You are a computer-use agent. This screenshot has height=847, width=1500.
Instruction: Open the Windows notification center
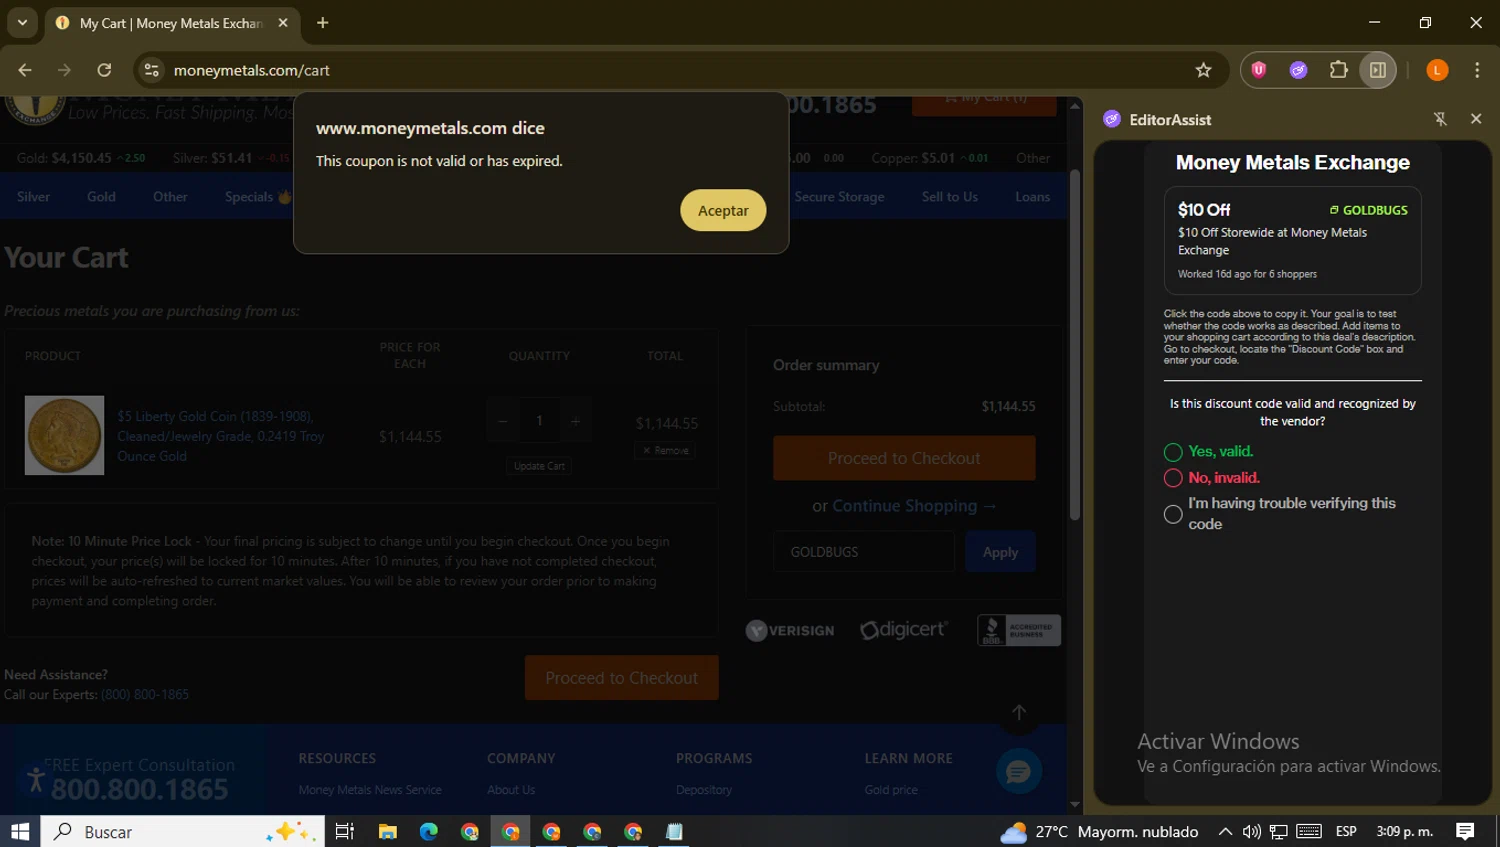(1465, 831)
